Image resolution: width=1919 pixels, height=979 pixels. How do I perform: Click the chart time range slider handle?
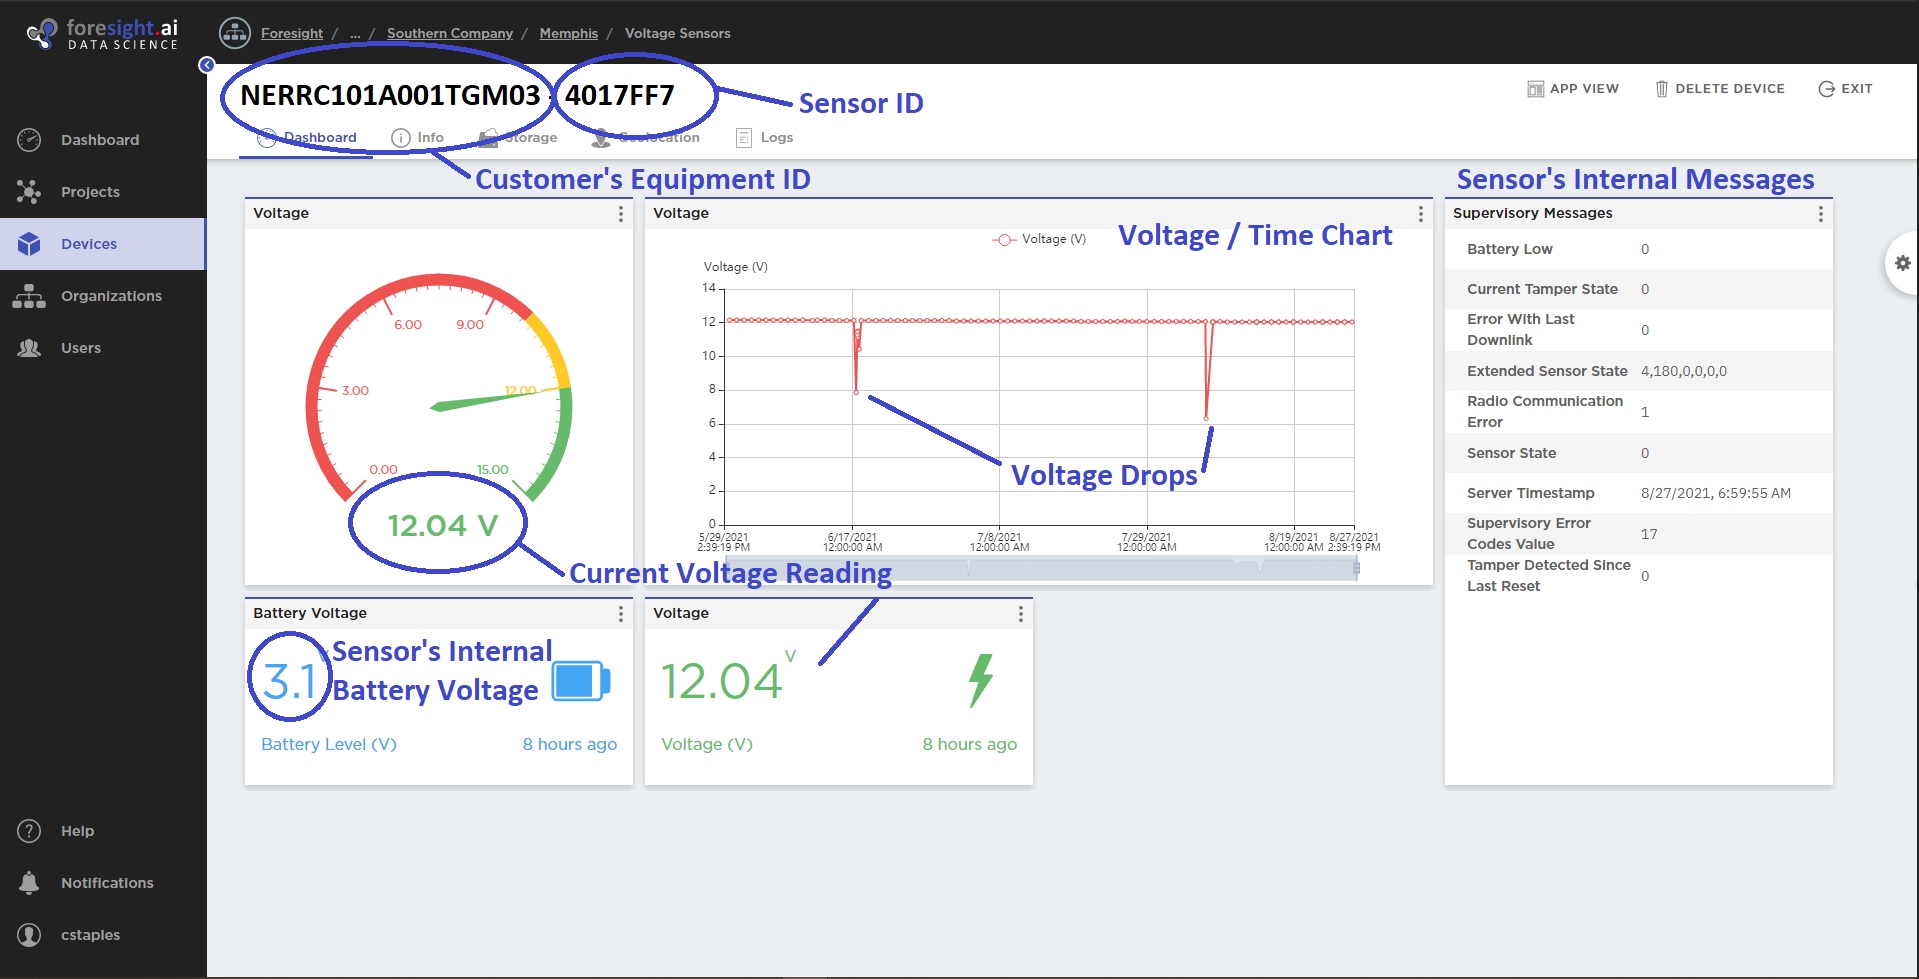point(1356,568)
